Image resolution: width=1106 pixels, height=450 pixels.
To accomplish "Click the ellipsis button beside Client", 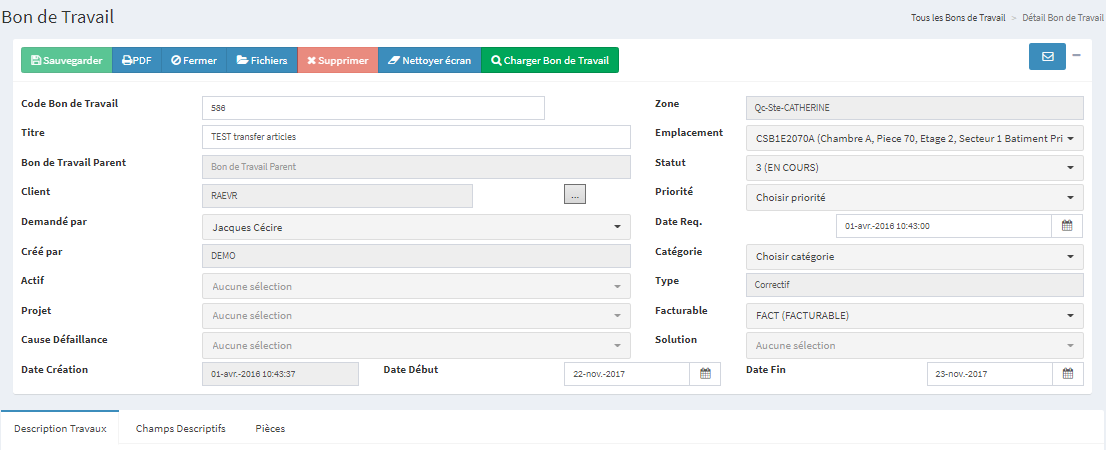I will [x=575, y=194].
